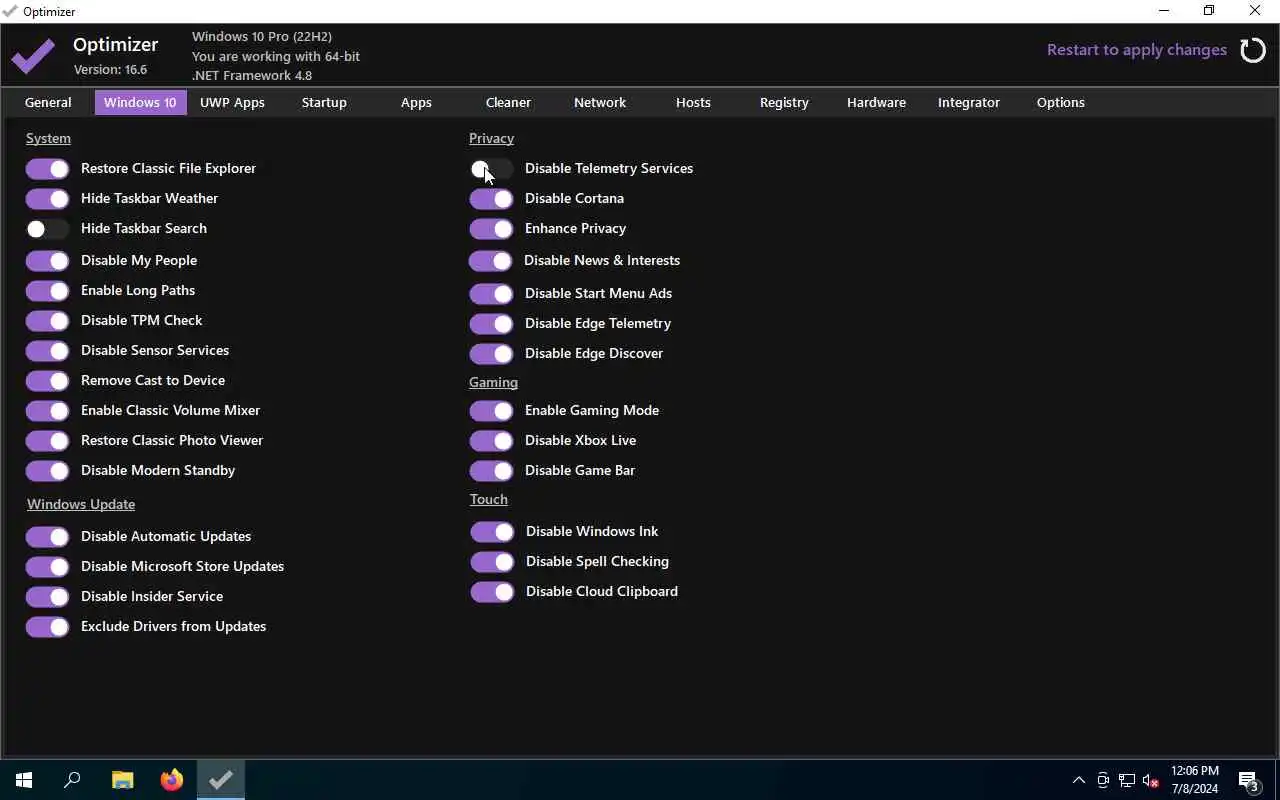
Task: Toggle Disable Cloud Clipboard switch
Action: [492, 592]
